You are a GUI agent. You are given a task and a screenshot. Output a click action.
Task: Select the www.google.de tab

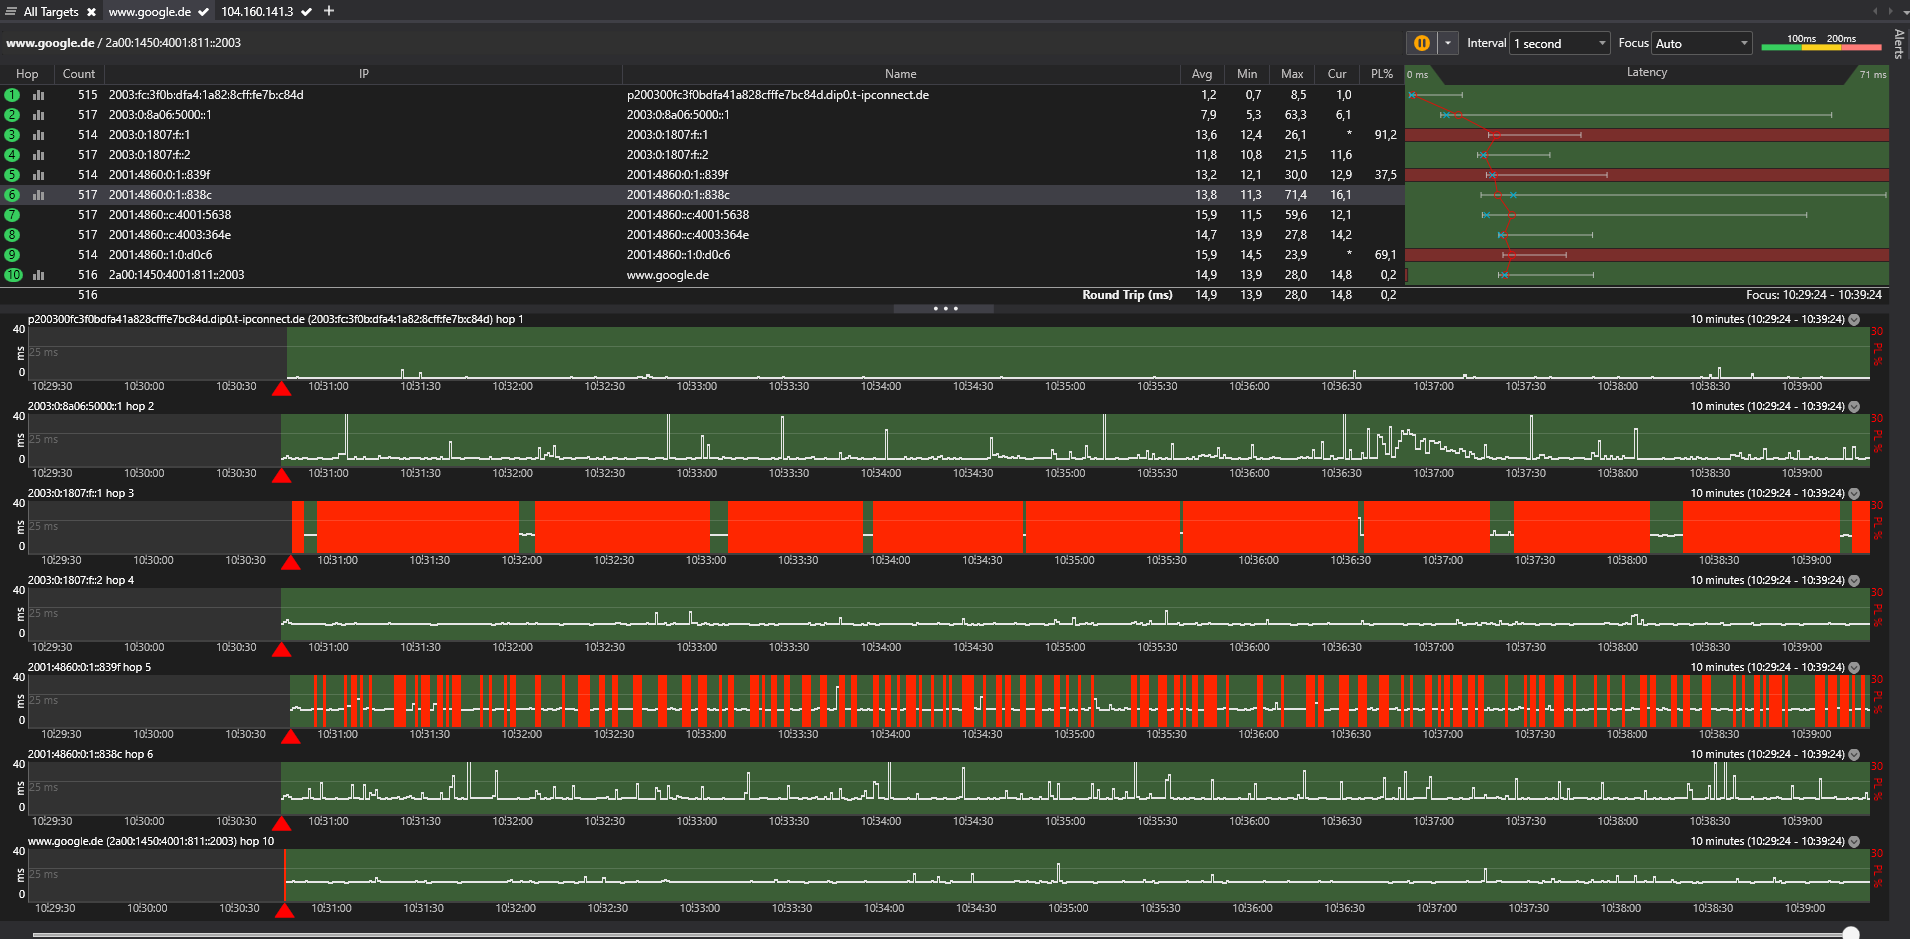point(150,12)
